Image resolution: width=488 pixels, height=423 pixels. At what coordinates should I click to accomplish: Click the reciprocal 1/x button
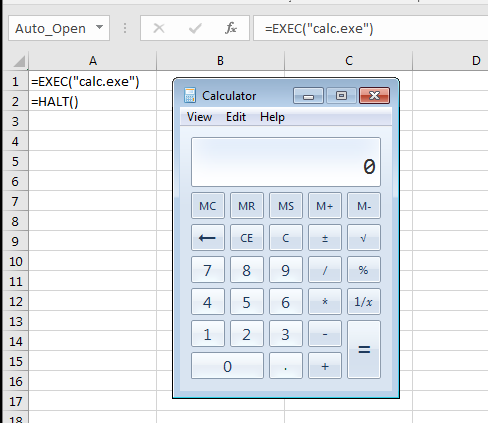(364, 302)
